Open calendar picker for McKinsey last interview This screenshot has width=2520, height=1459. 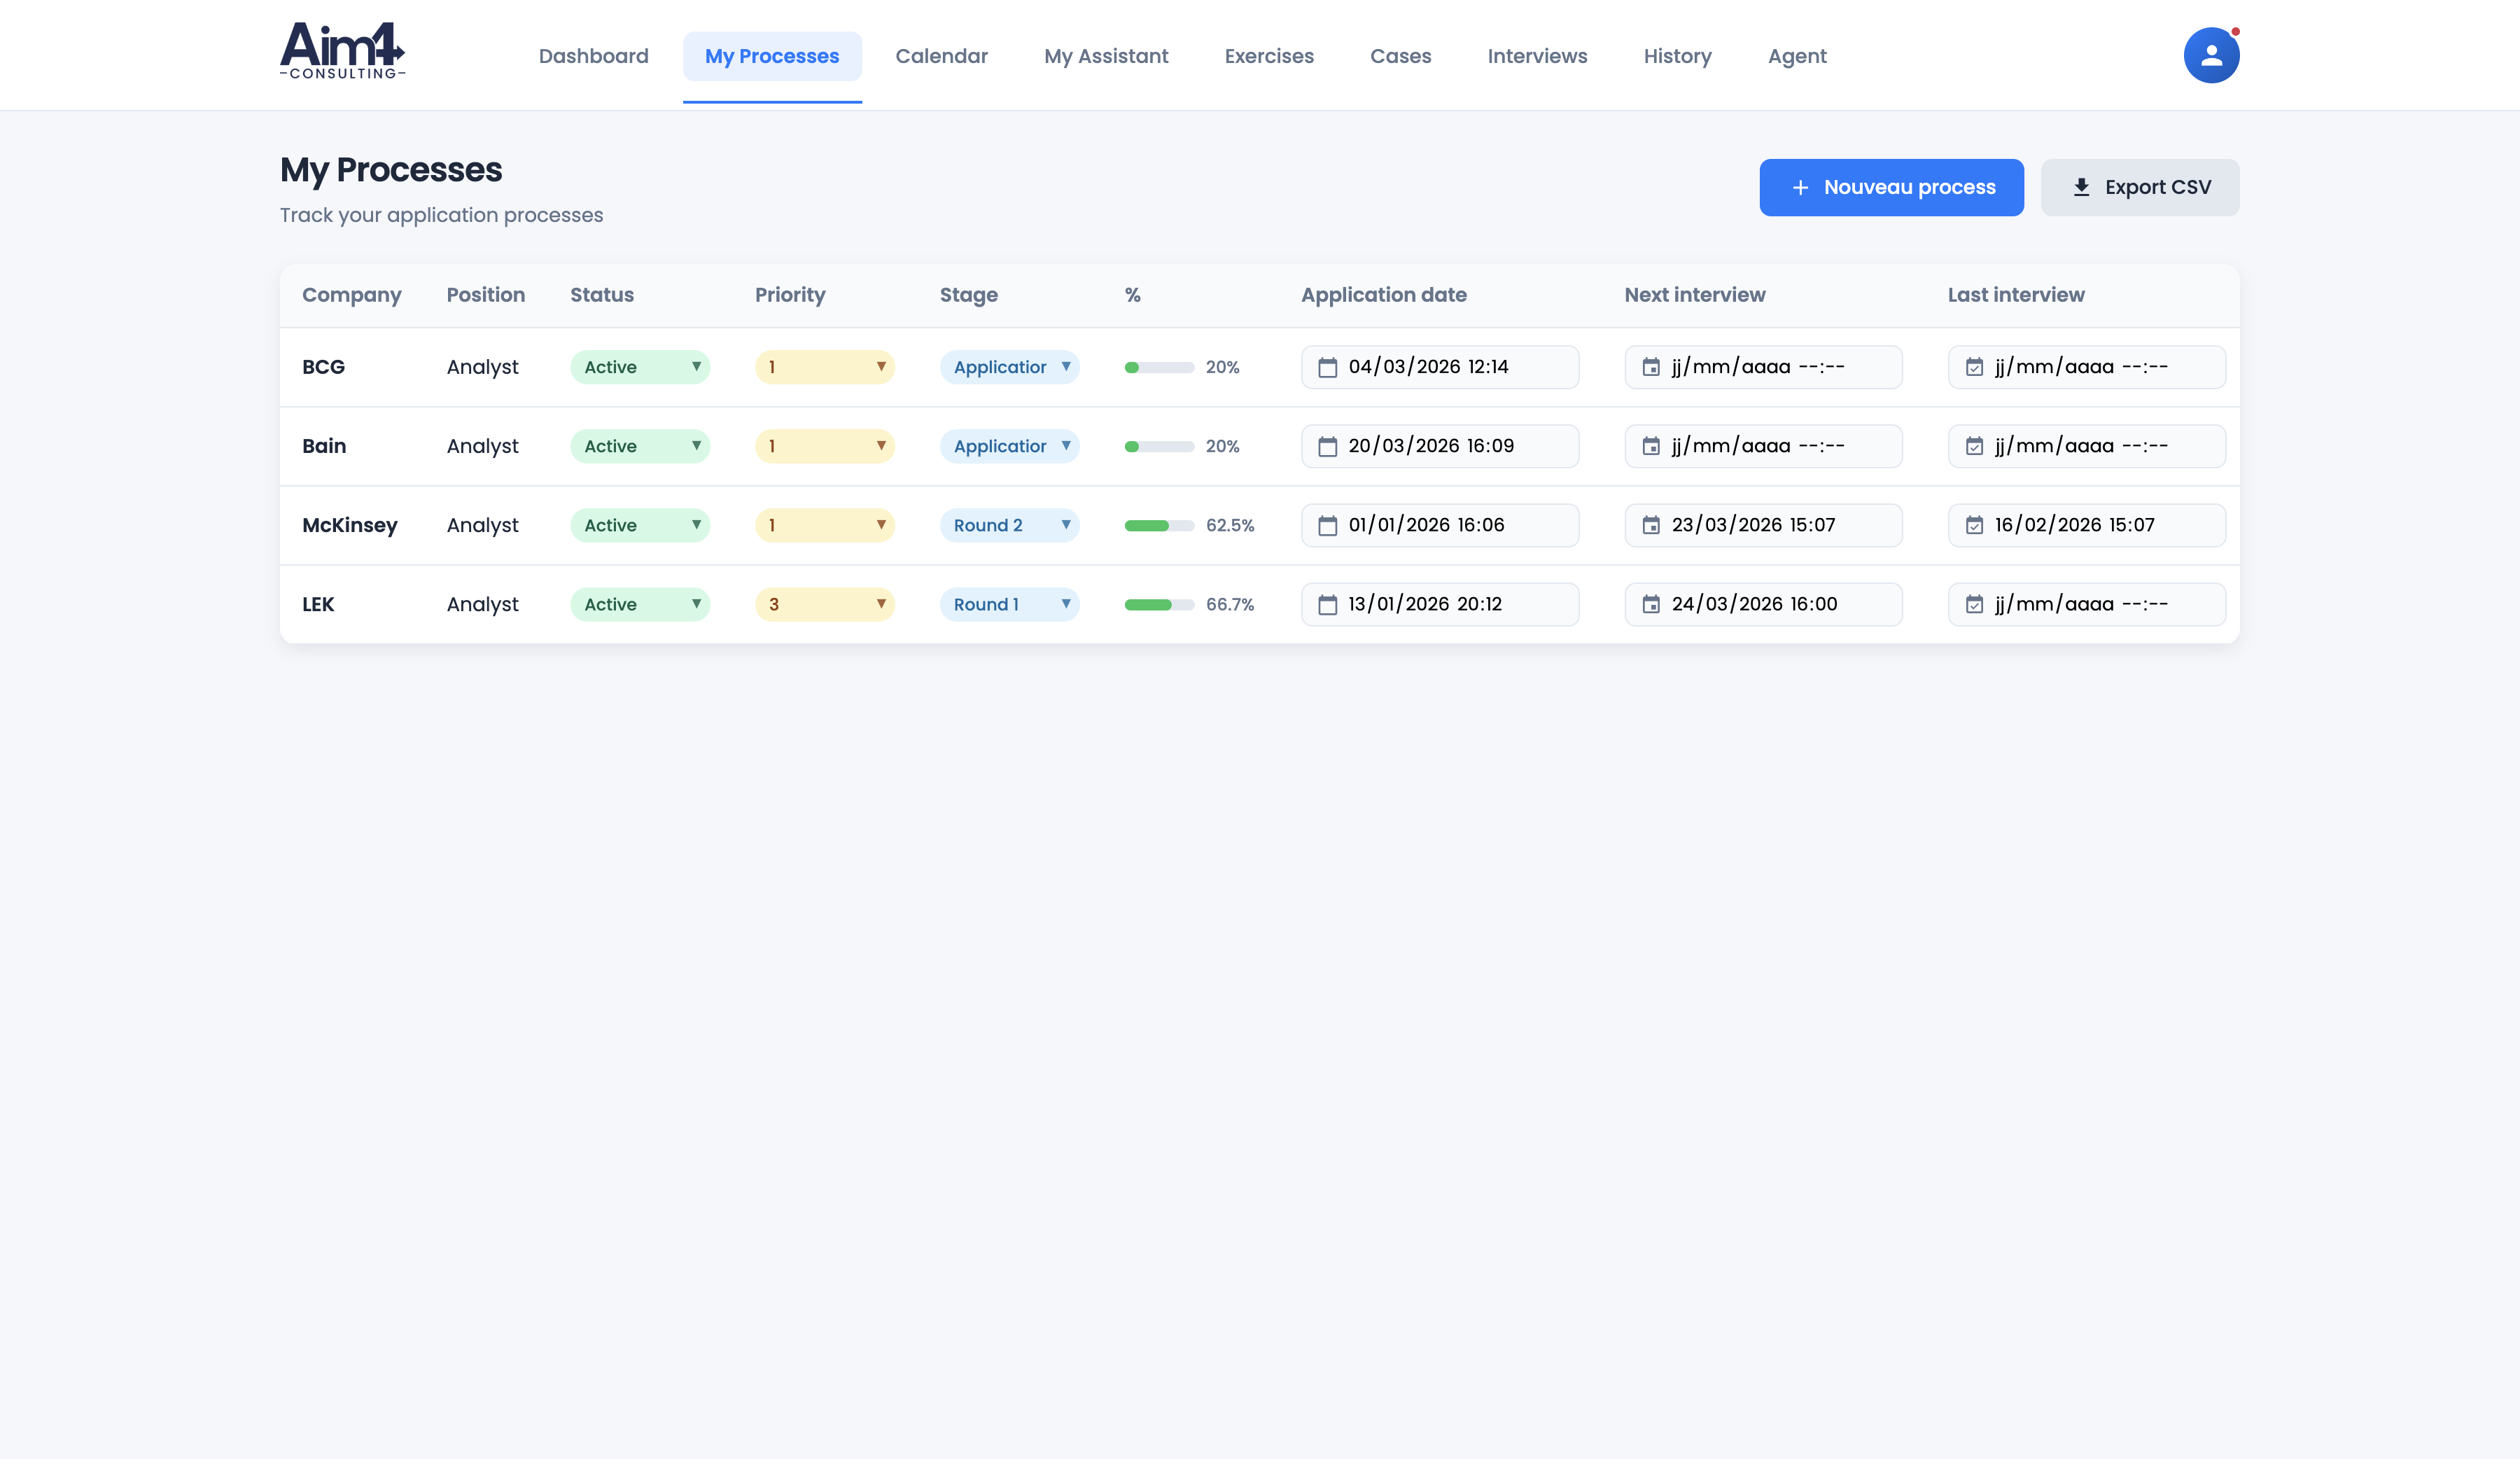click(x=1973, y=525)
